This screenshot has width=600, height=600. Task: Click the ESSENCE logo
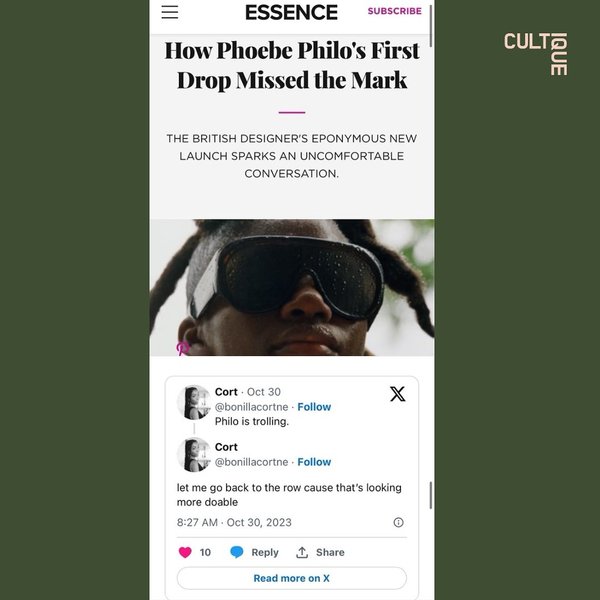point(292,12)
